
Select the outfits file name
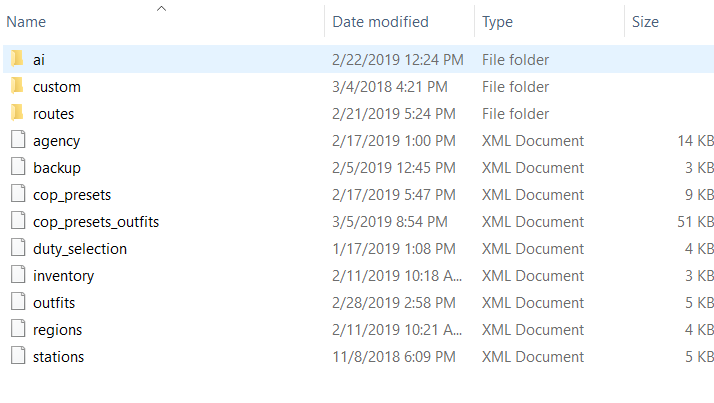click(x=54, y=303)
